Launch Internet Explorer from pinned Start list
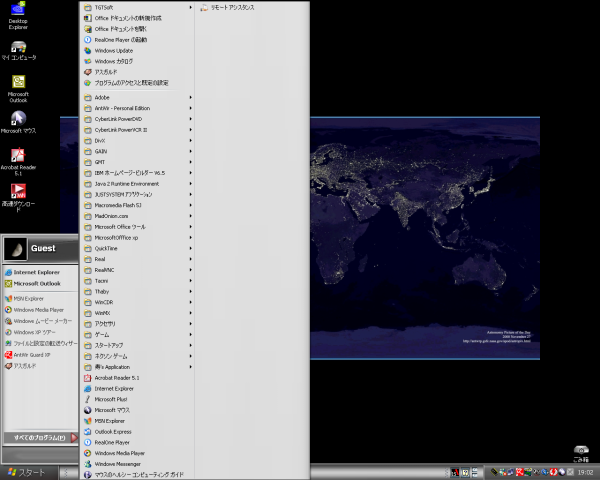This screenshot has width=600, height=480. coord(33,272)
